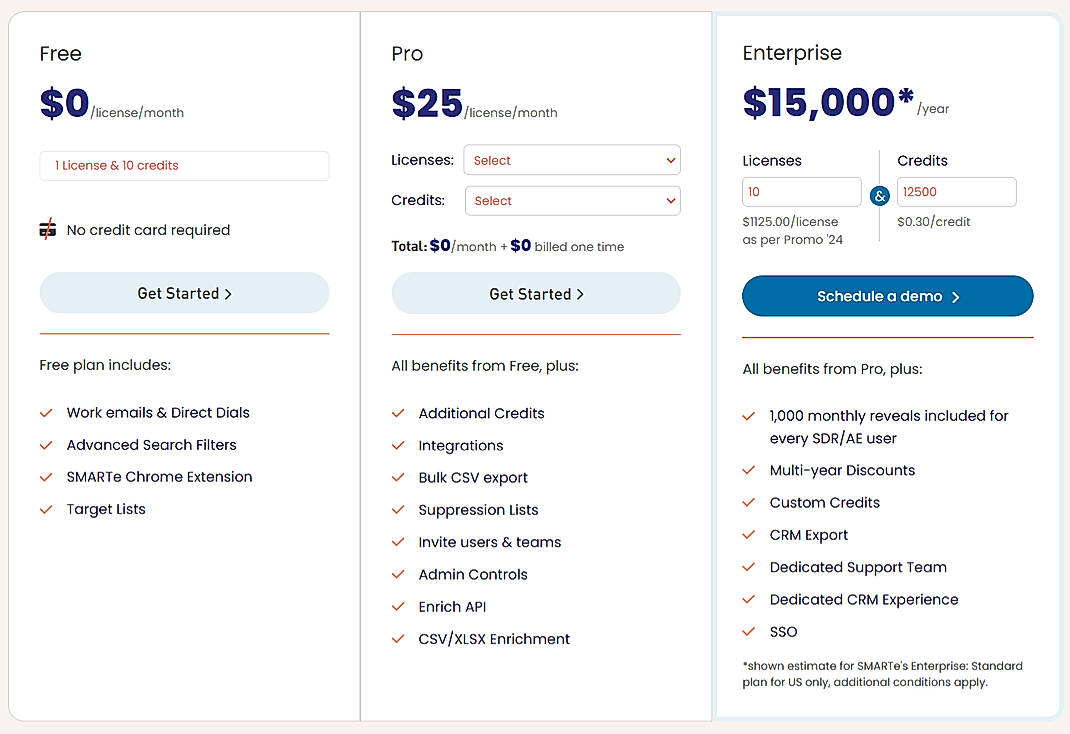This screenshot has width=1070, height=734.
Task: Click the "1 License & 10 credits" box
Action: coord(184,165)
